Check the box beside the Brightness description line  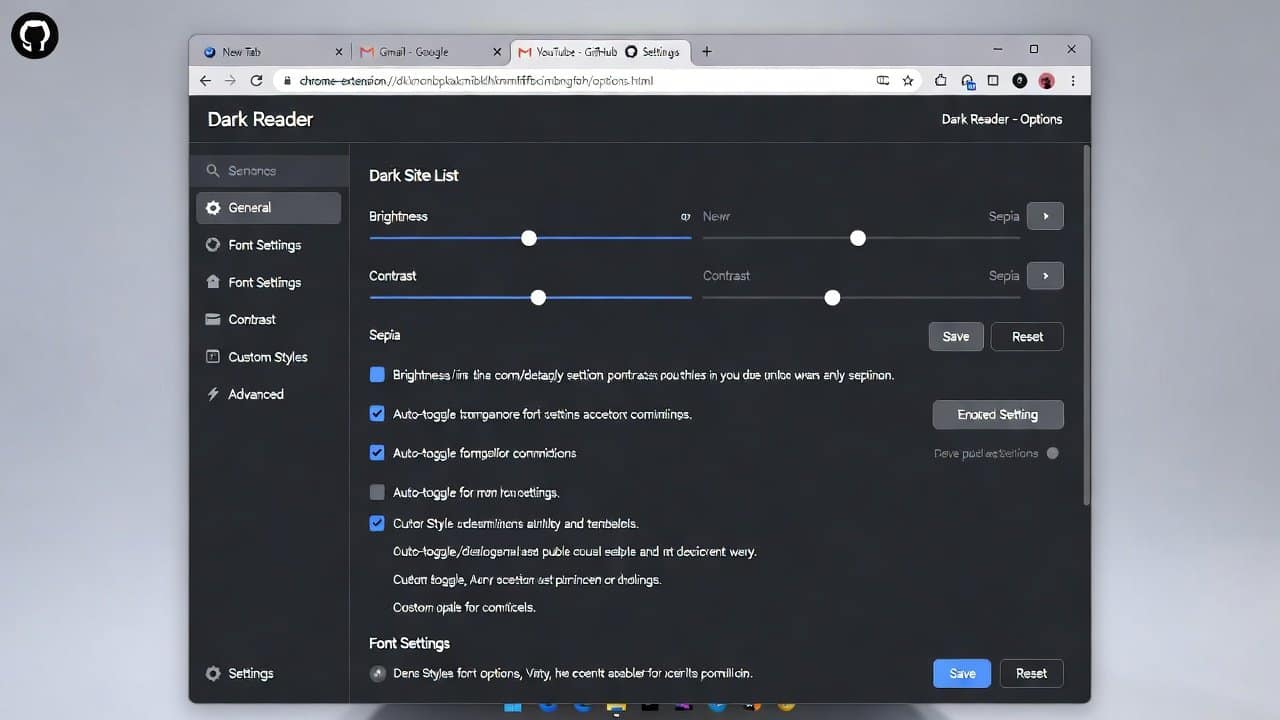click(x=377, y=375)
